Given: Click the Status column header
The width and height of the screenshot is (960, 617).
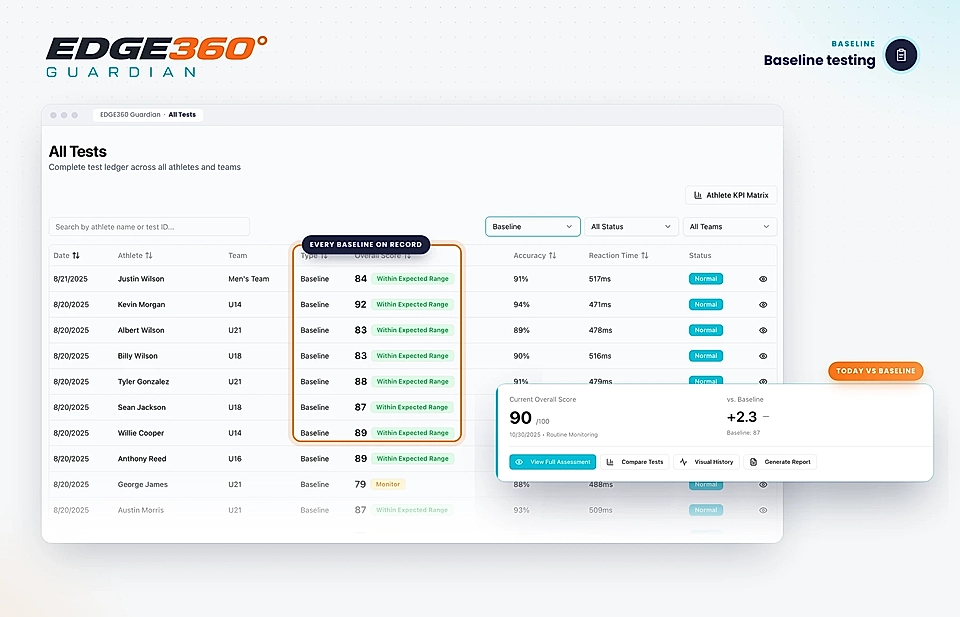Looking at the screenshot, I should (700, 255).
